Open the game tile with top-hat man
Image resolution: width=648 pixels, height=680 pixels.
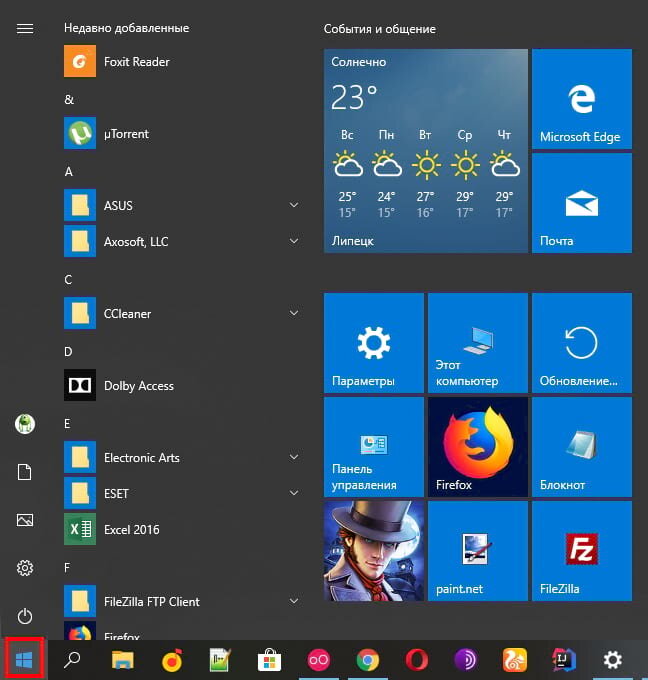(373, 551)
